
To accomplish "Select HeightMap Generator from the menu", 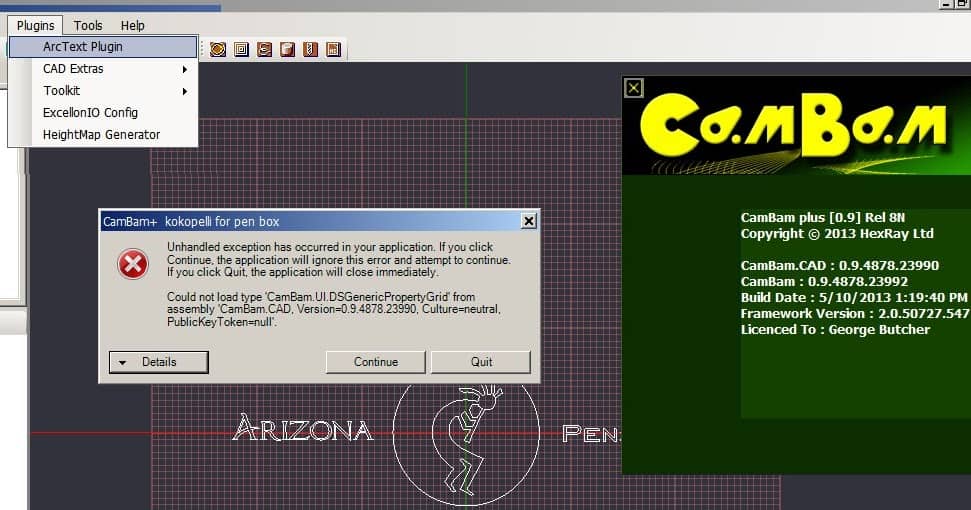I will [x=102, y=135].
